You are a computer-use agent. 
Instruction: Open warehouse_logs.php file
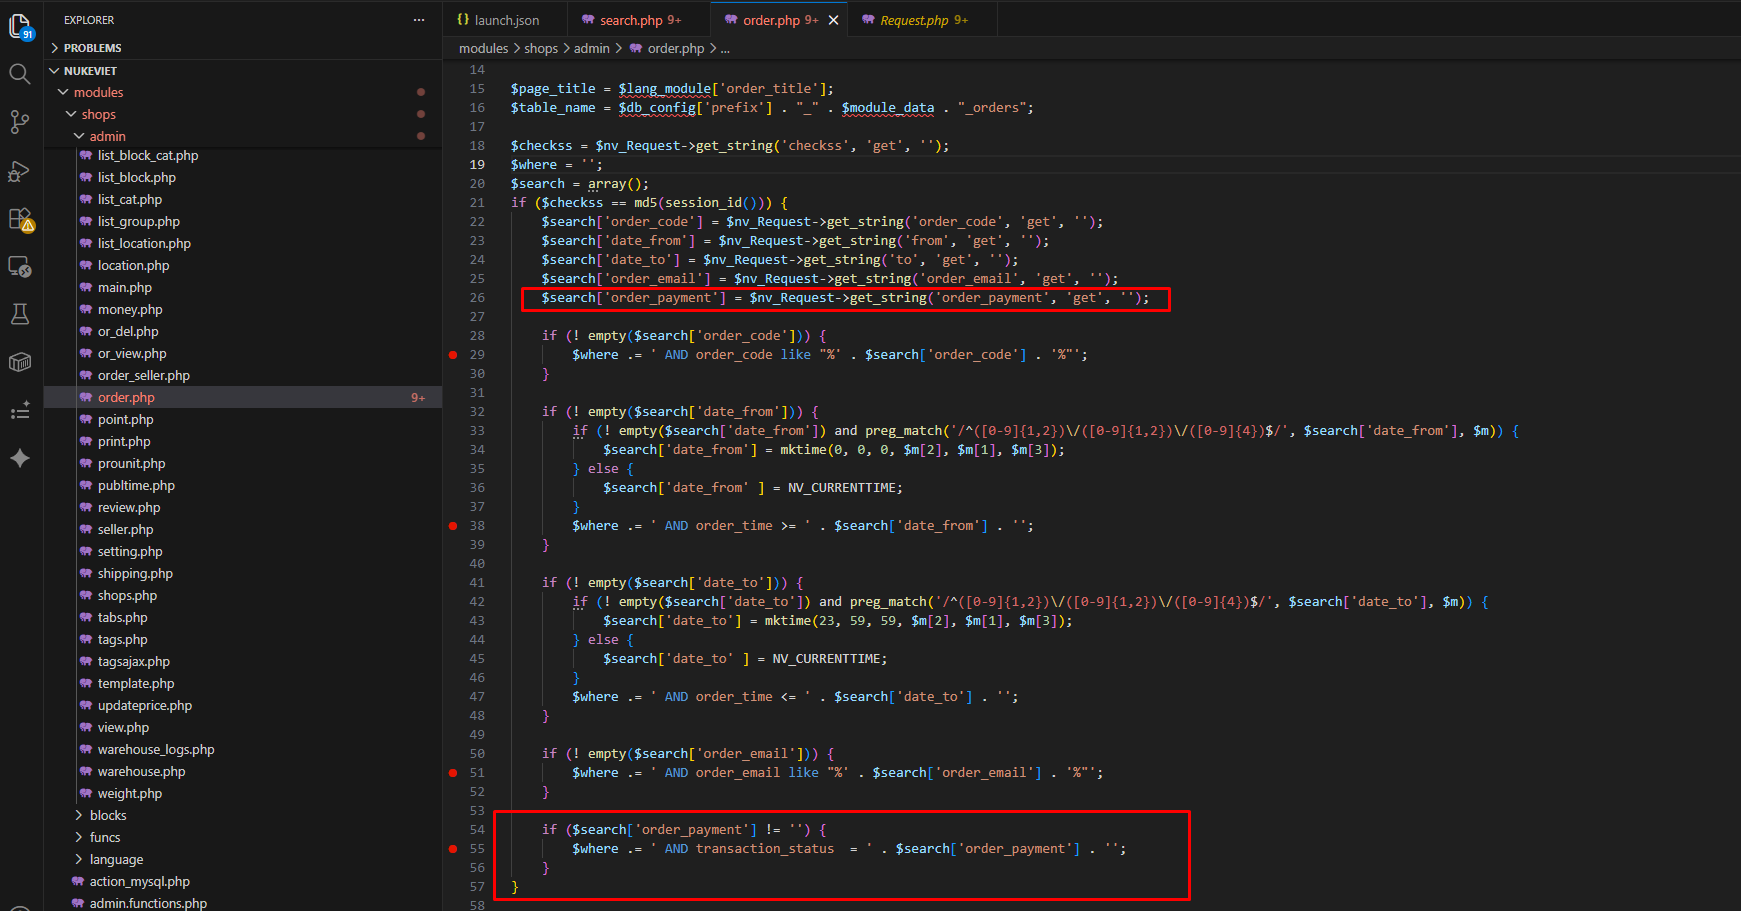[x=156, y=750]
